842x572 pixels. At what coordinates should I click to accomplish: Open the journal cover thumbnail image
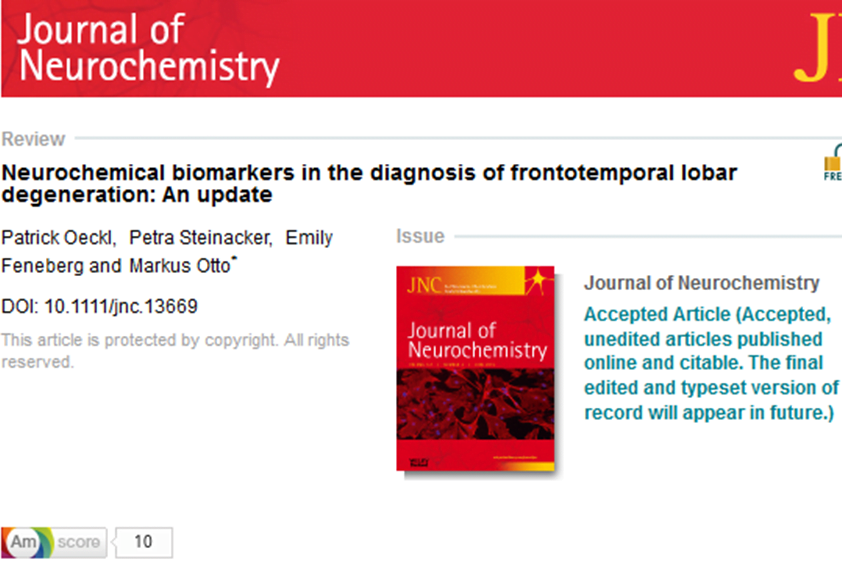coord(475,369)
